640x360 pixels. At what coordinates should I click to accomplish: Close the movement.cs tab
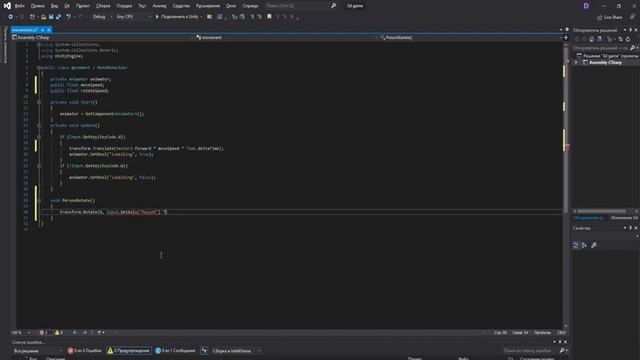49,30
